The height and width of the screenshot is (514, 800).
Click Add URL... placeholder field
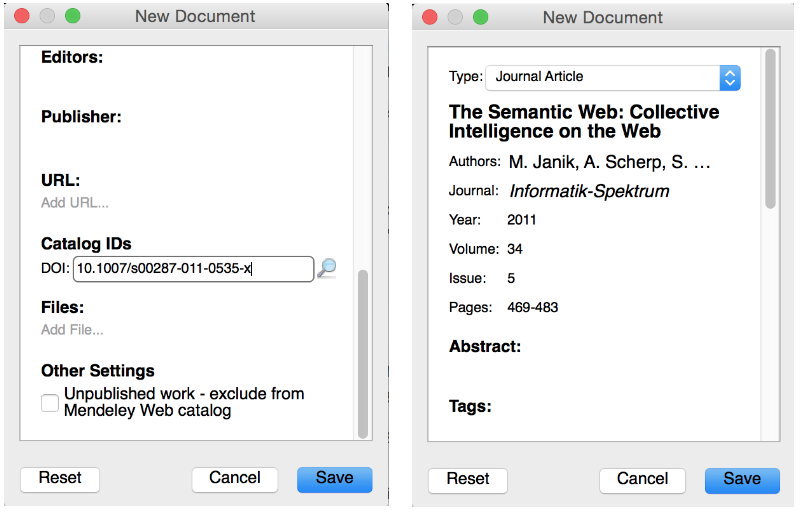75,203
